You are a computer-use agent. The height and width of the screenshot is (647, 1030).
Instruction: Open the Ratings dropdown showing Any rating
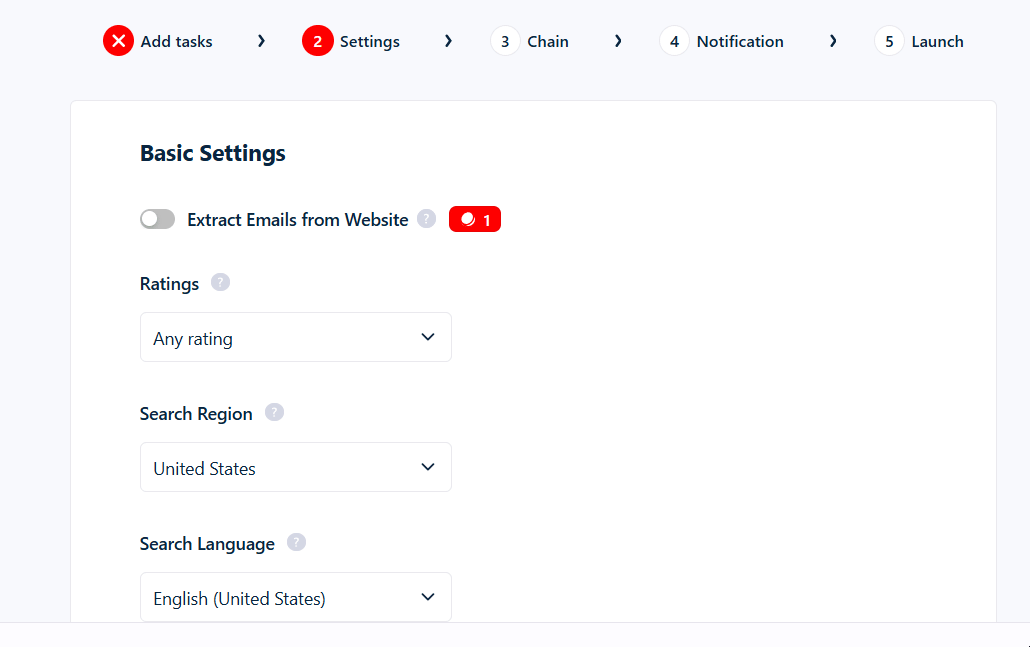tap(296, 337)
